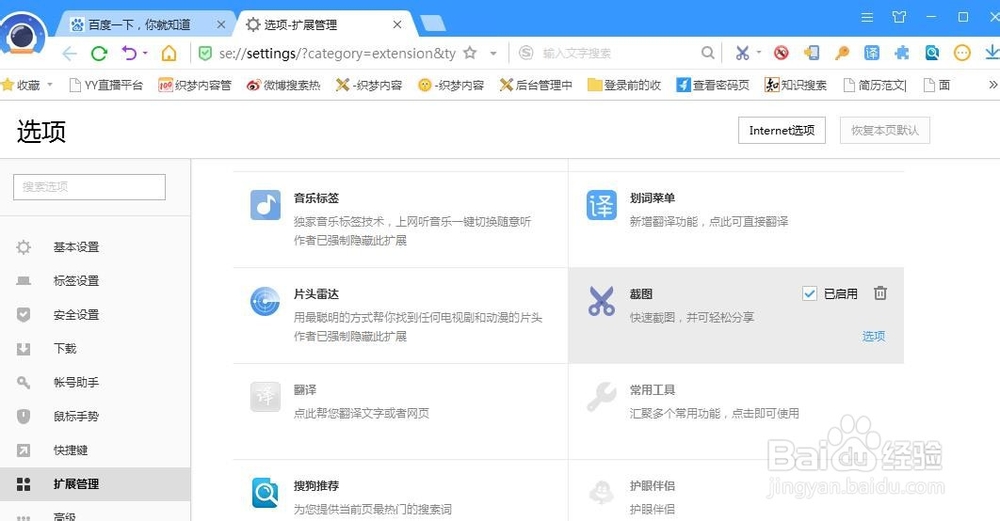Screen dimensions: 1000x521
Task: Open the 查看密码页 bookmark
Action: pyautogui.click(x=712, y=85)
